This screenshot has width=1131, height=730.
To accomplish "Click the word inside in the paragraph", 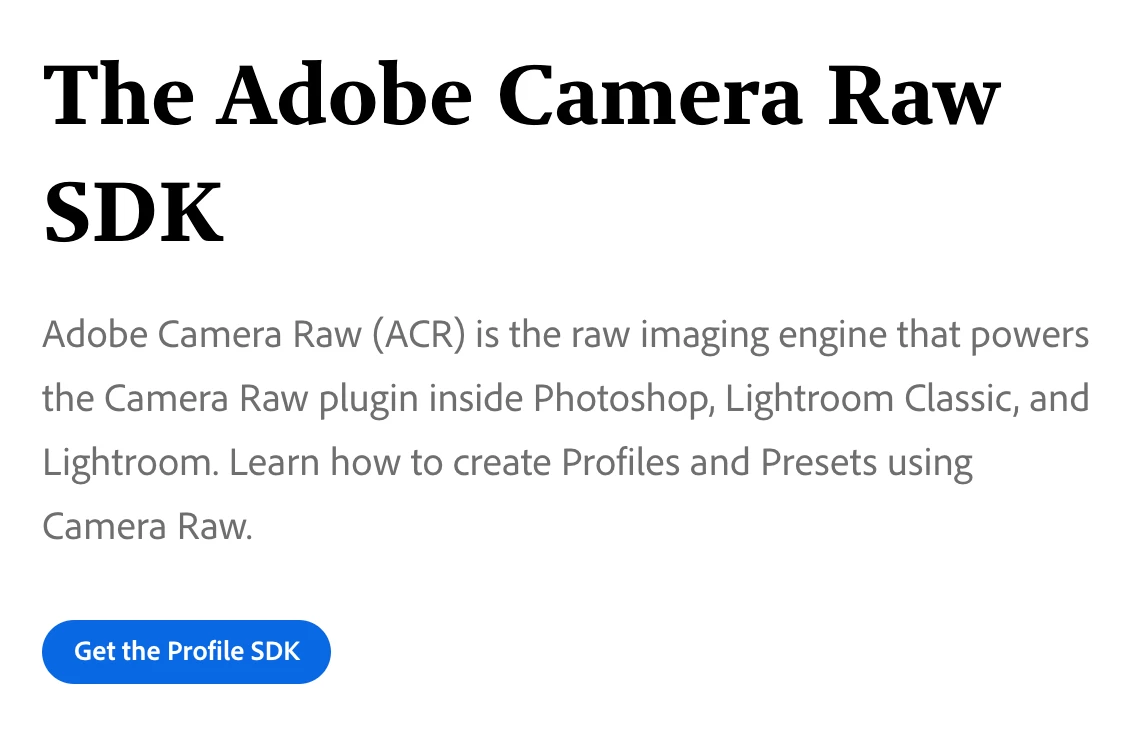I will click(476, 398).
